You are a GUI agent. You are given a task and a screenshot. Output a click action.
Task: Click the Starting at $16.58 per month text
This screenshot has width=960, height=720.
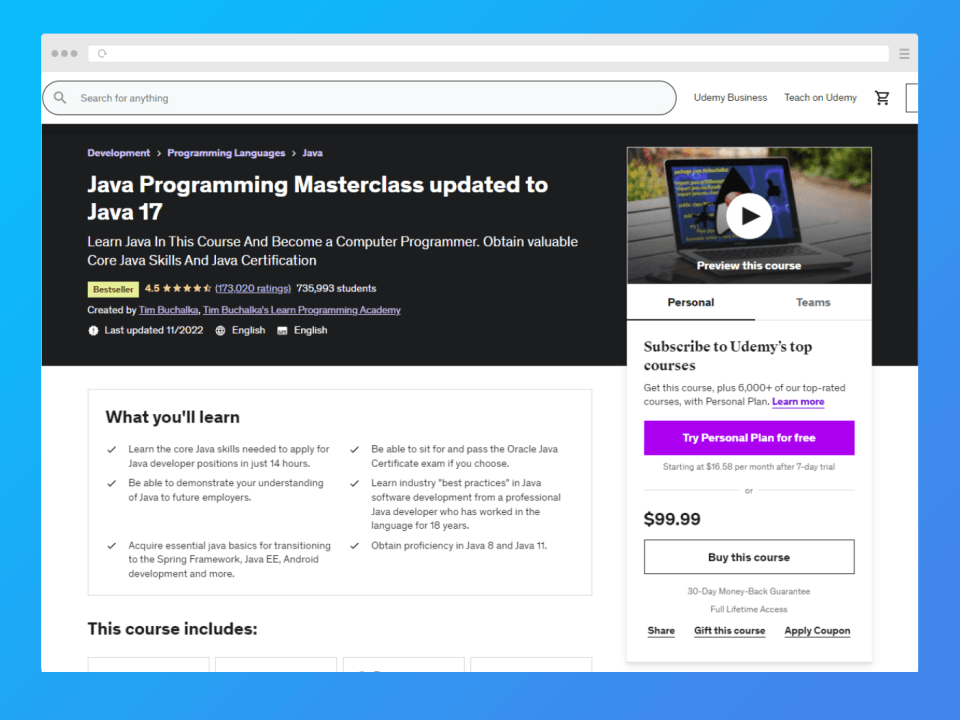pyautogui.click(x=749, y=467)
